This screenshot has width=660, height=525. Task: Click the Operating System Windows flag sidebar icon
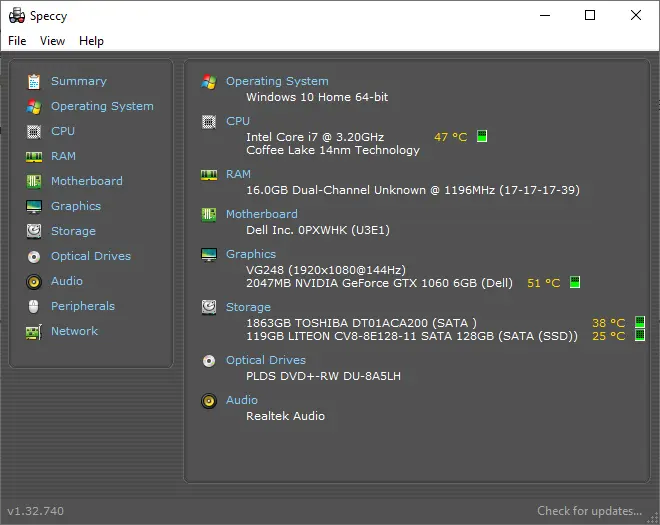(34, 107)
